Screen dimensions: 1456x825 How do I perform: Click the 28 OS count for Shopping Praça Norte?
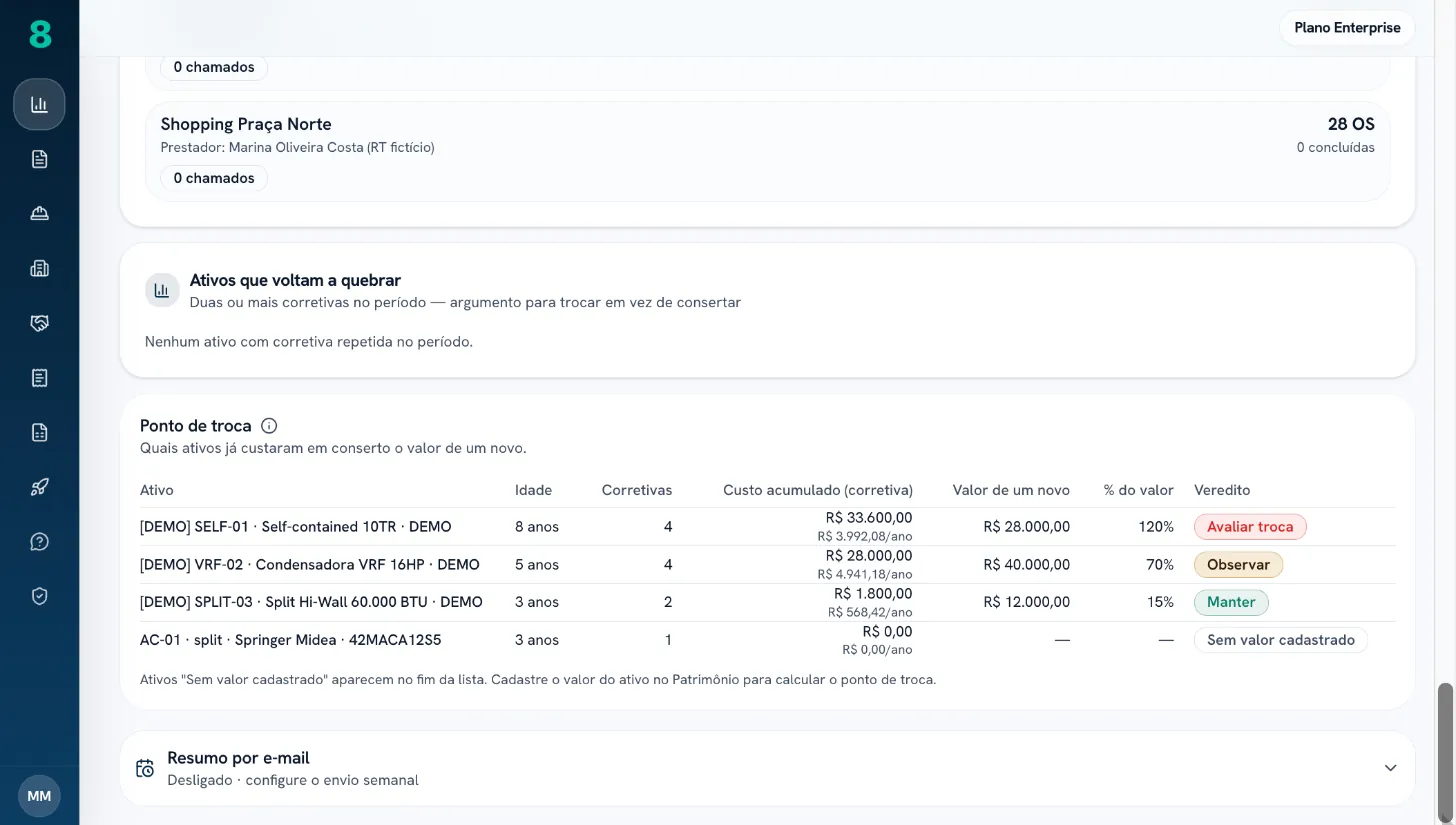click(1351, 124)
